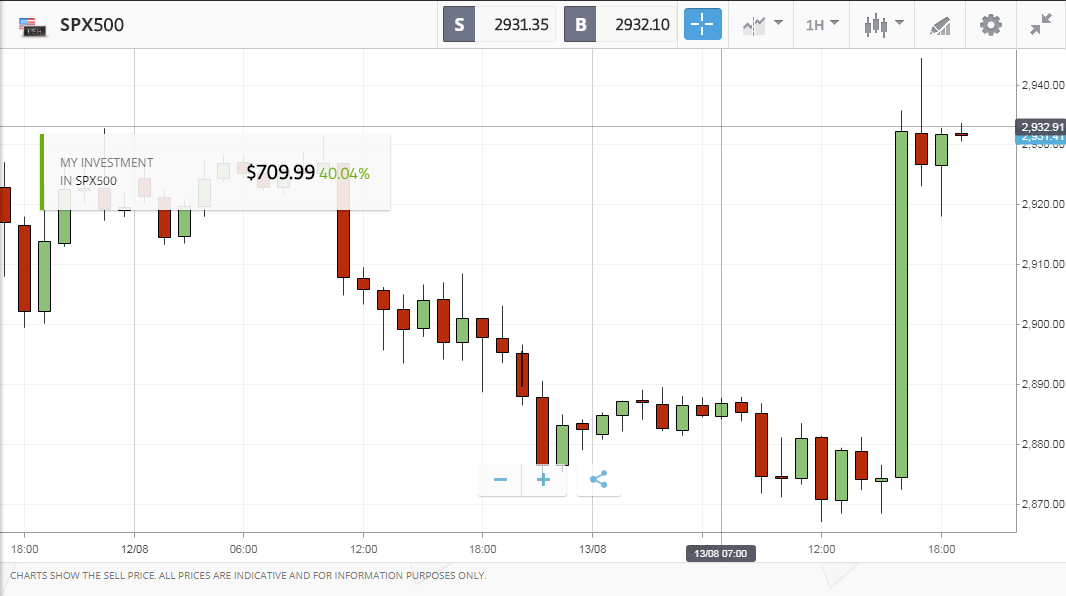Click the 2,920.00 price axis label

[1043, 204]
